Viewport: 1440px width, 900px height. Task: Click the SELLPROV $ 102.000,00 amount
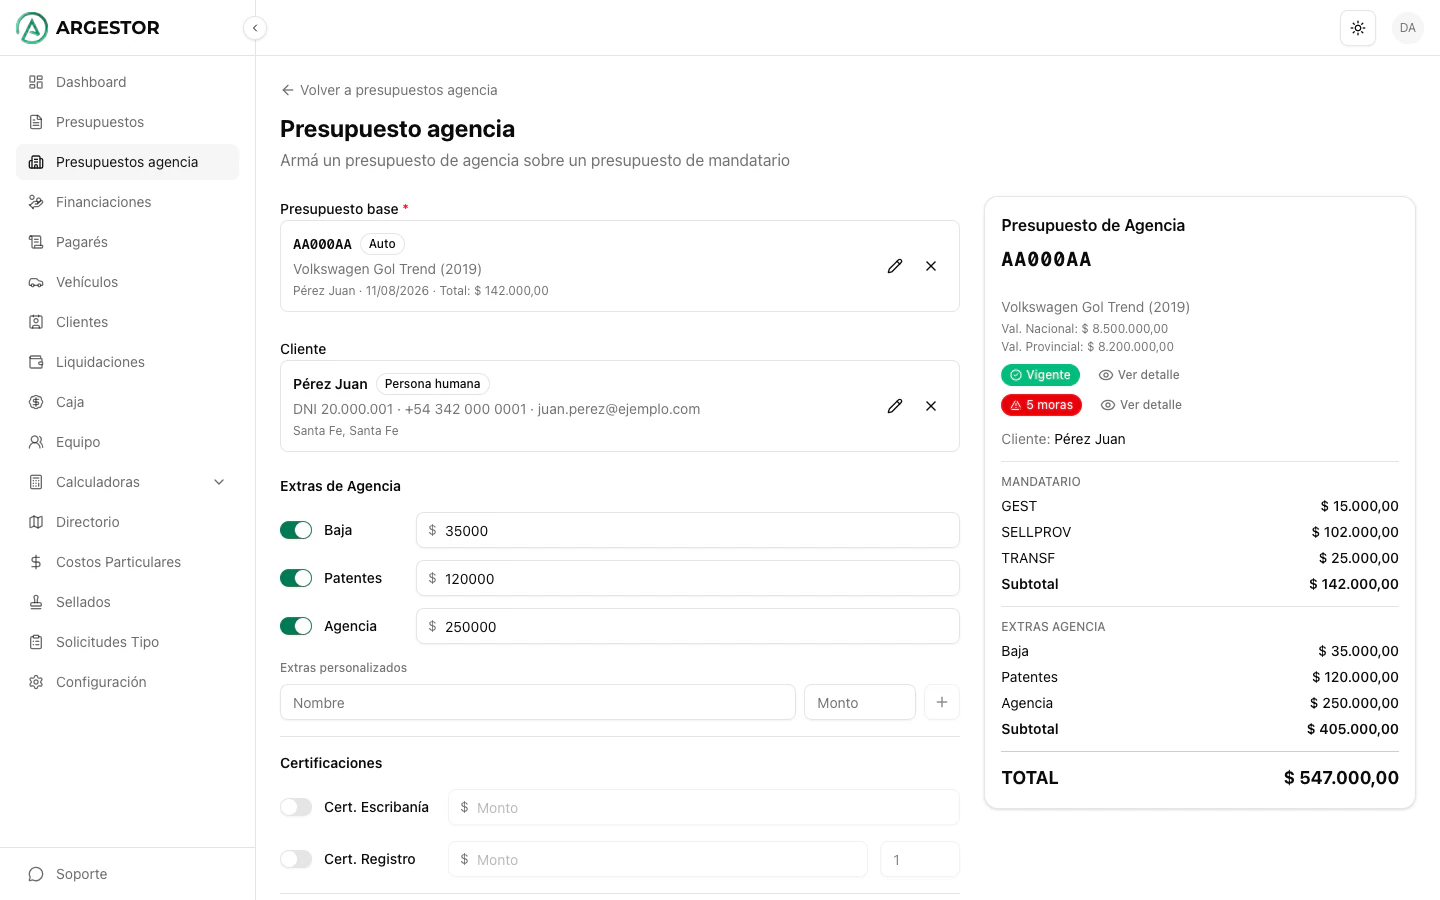pos(1355,532)
